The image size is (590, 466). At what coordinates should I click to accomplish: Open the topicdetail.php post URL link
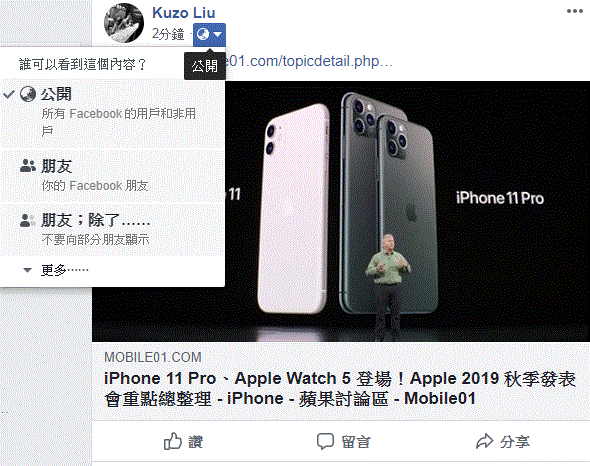310,61
